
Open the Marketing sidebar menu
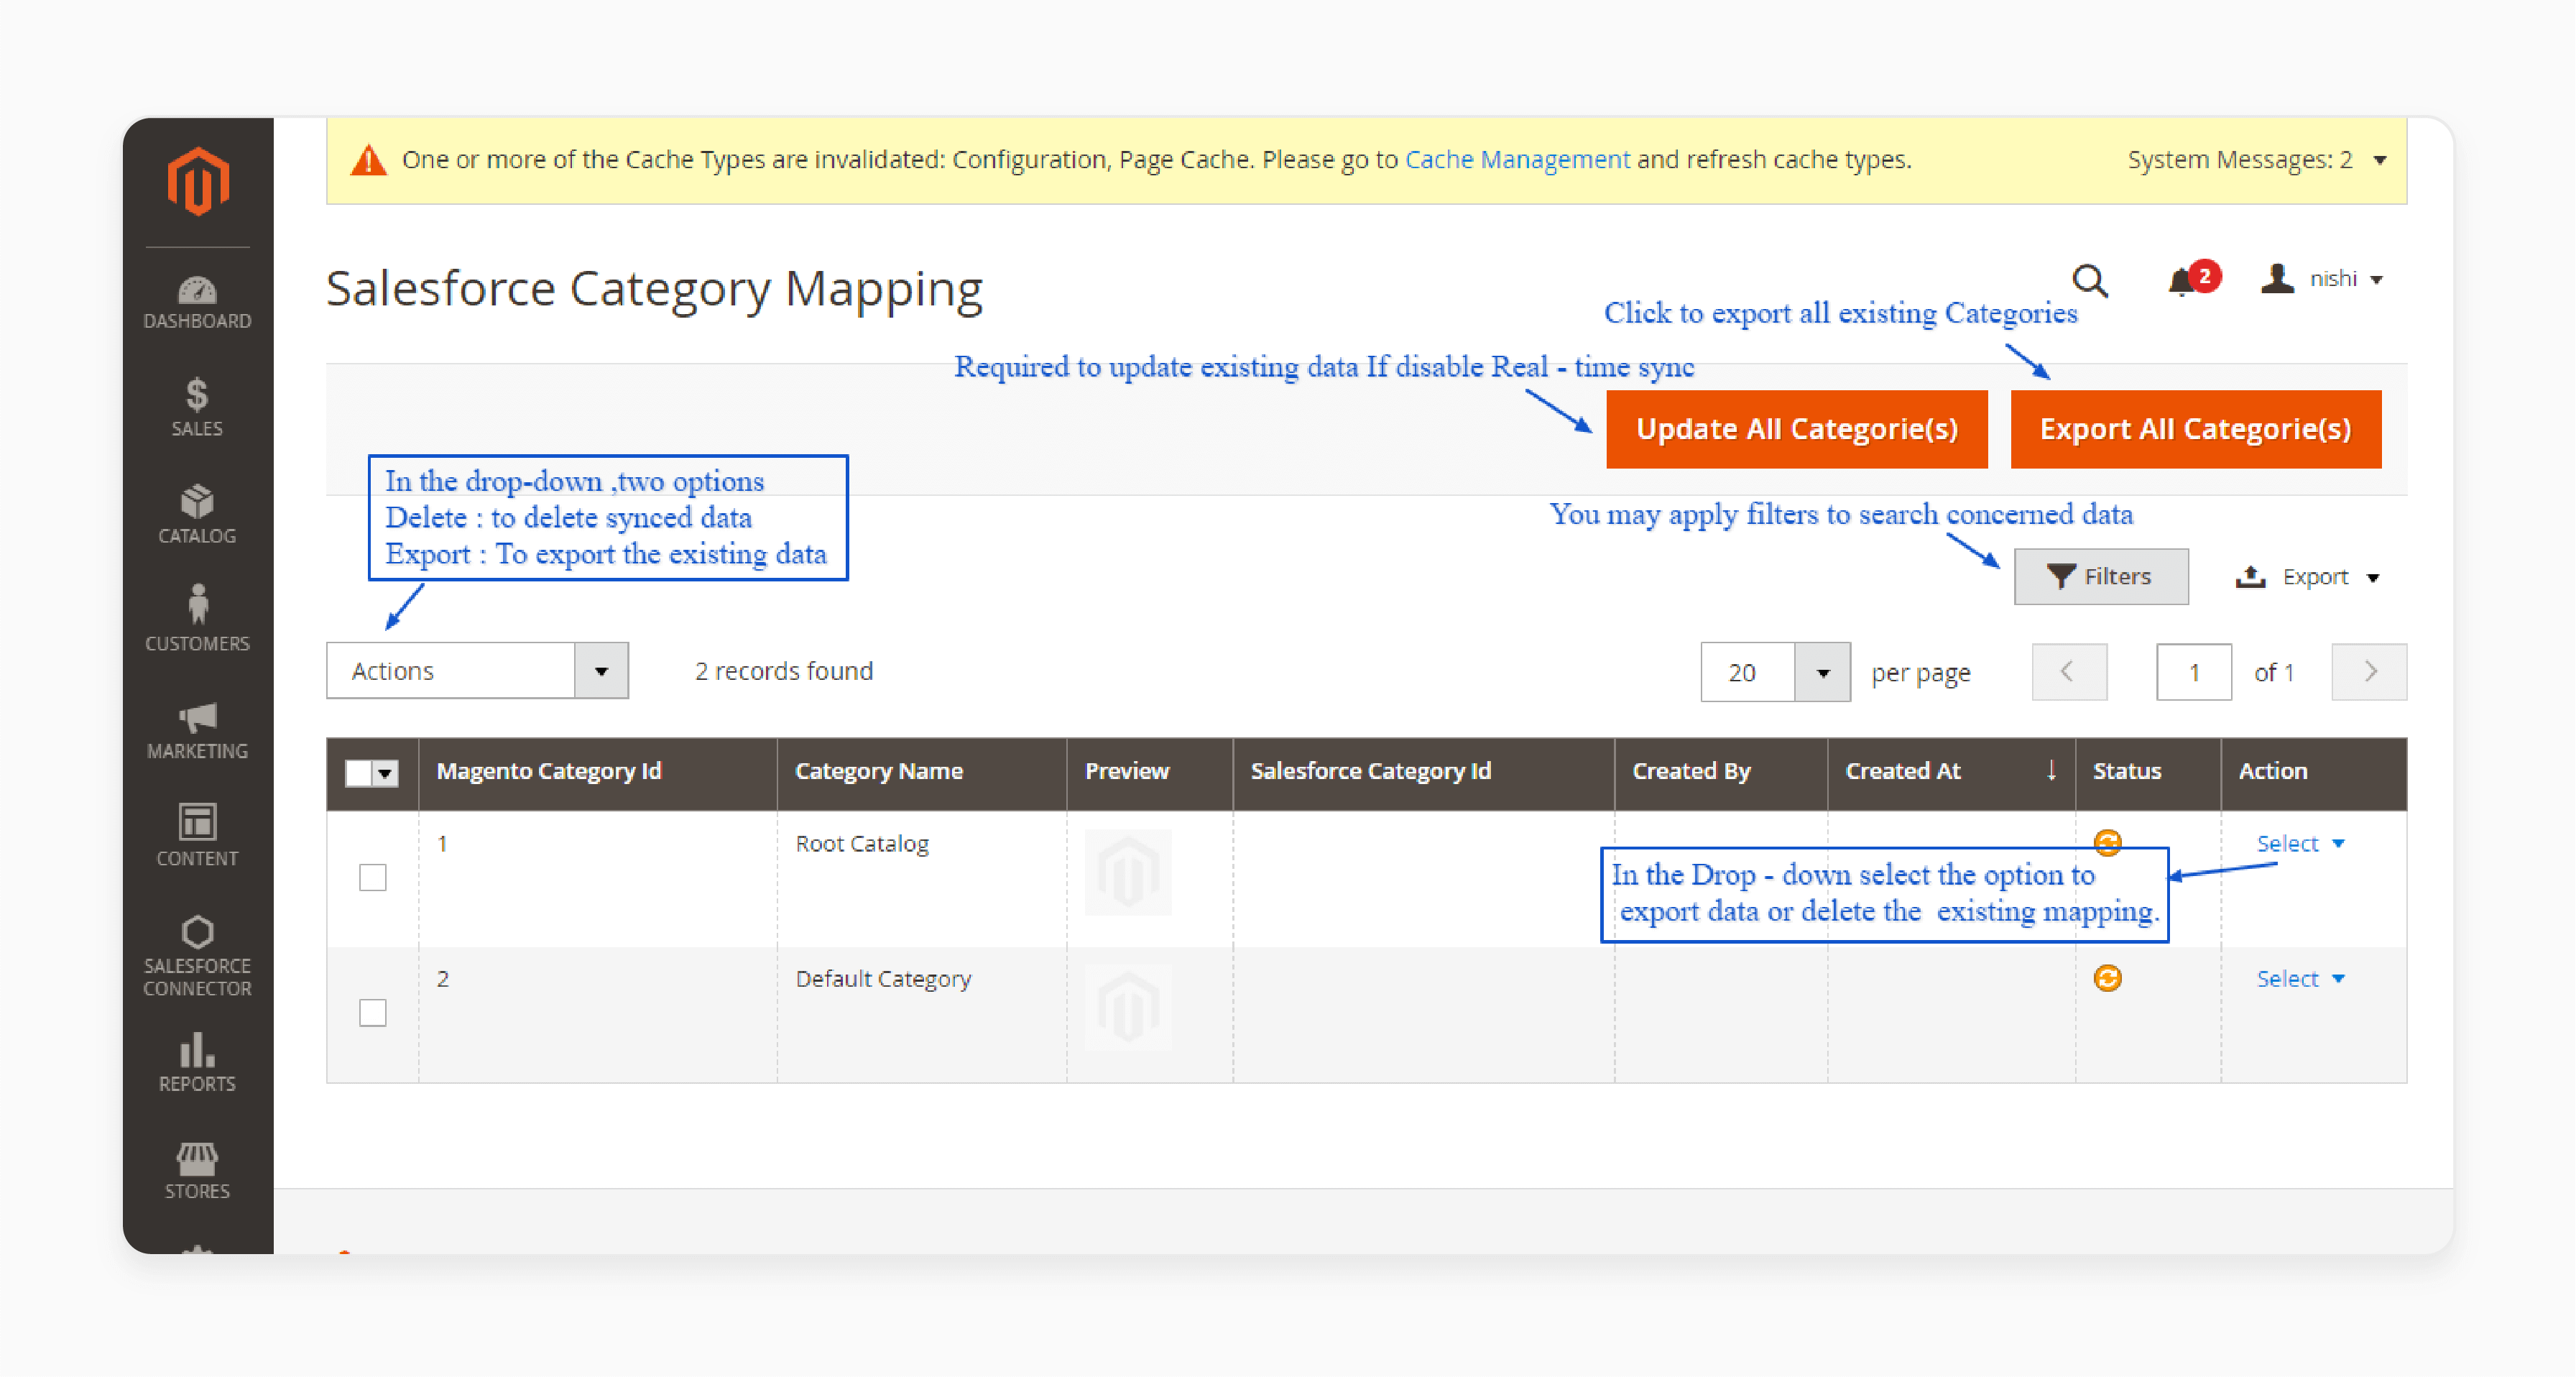197,730
